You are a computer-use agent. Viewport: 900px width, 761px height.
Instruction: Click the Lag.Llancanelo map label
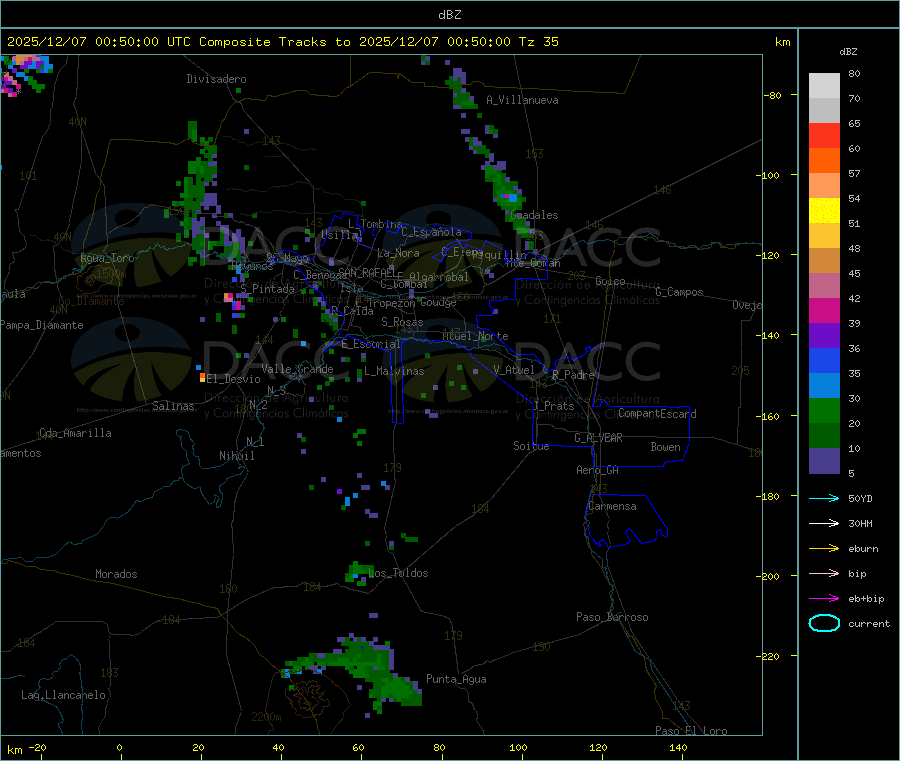coord(63,695)
